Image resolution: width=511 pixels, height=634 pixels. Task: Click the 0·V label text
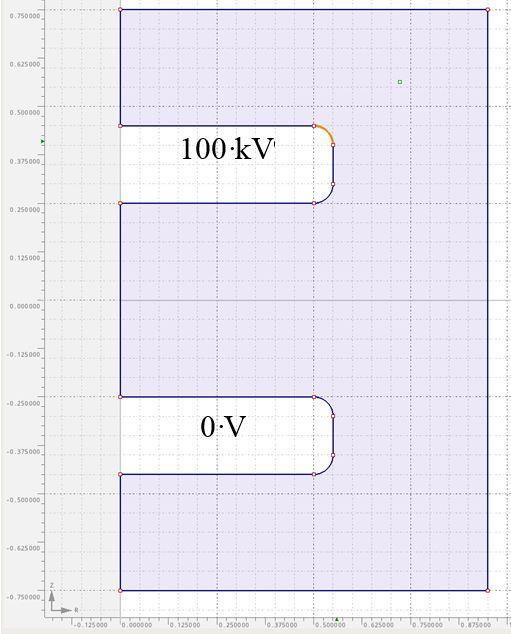pos(223,427)
